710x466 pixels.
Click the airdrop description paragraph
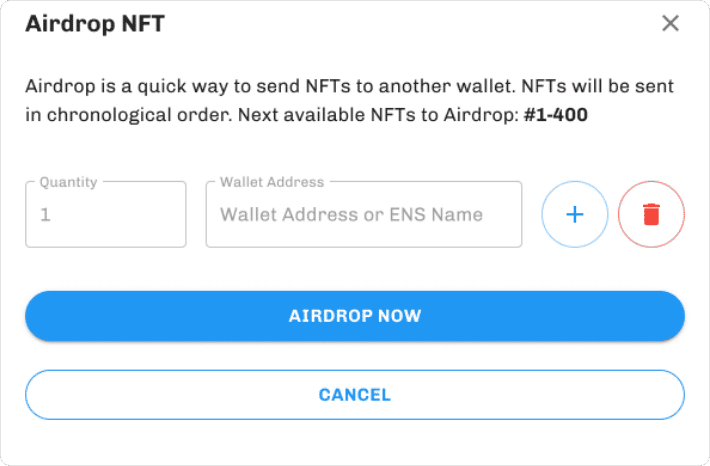pos(349,100)
